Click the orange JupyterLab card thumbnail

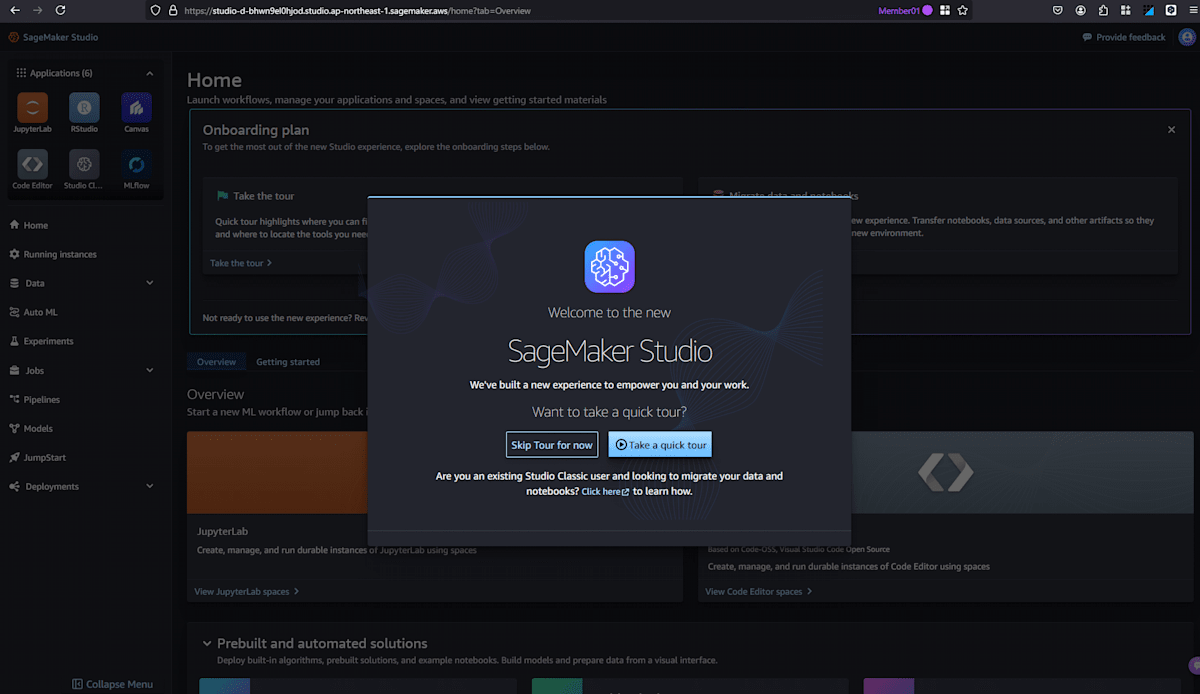tap(277, 473)
